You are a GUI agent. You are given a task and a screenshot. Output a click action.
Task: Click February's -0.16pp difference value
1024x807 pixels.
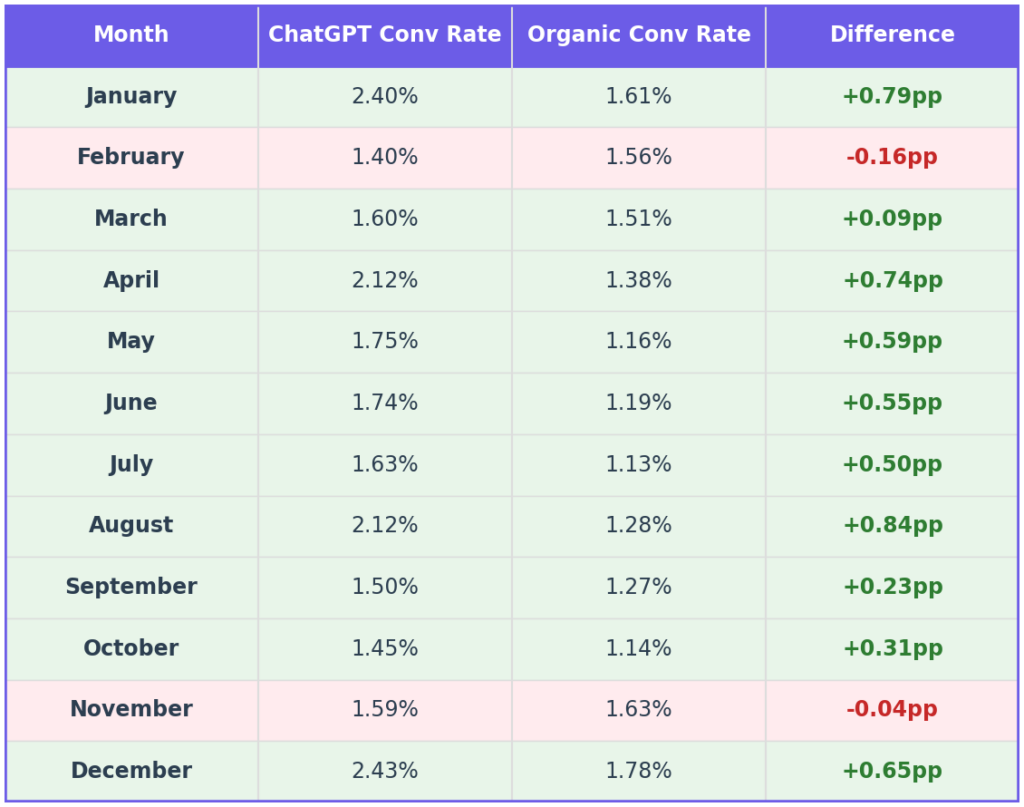pos(892,158)
